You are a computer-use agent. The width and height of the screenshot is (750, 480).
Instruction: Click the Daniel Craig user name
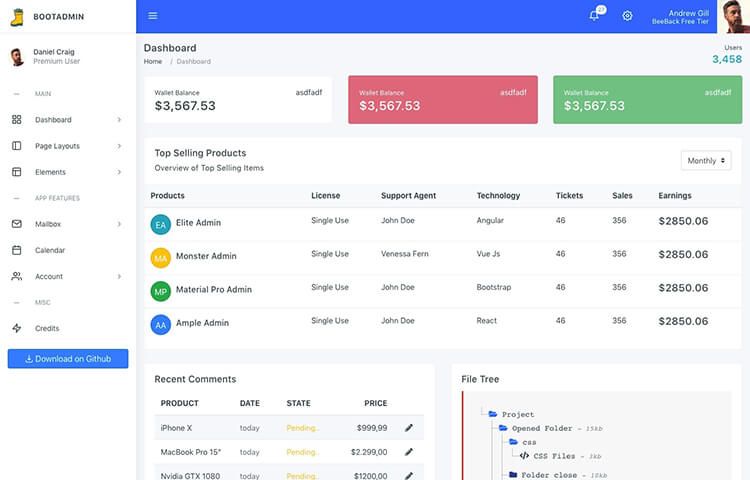point(54,52)
